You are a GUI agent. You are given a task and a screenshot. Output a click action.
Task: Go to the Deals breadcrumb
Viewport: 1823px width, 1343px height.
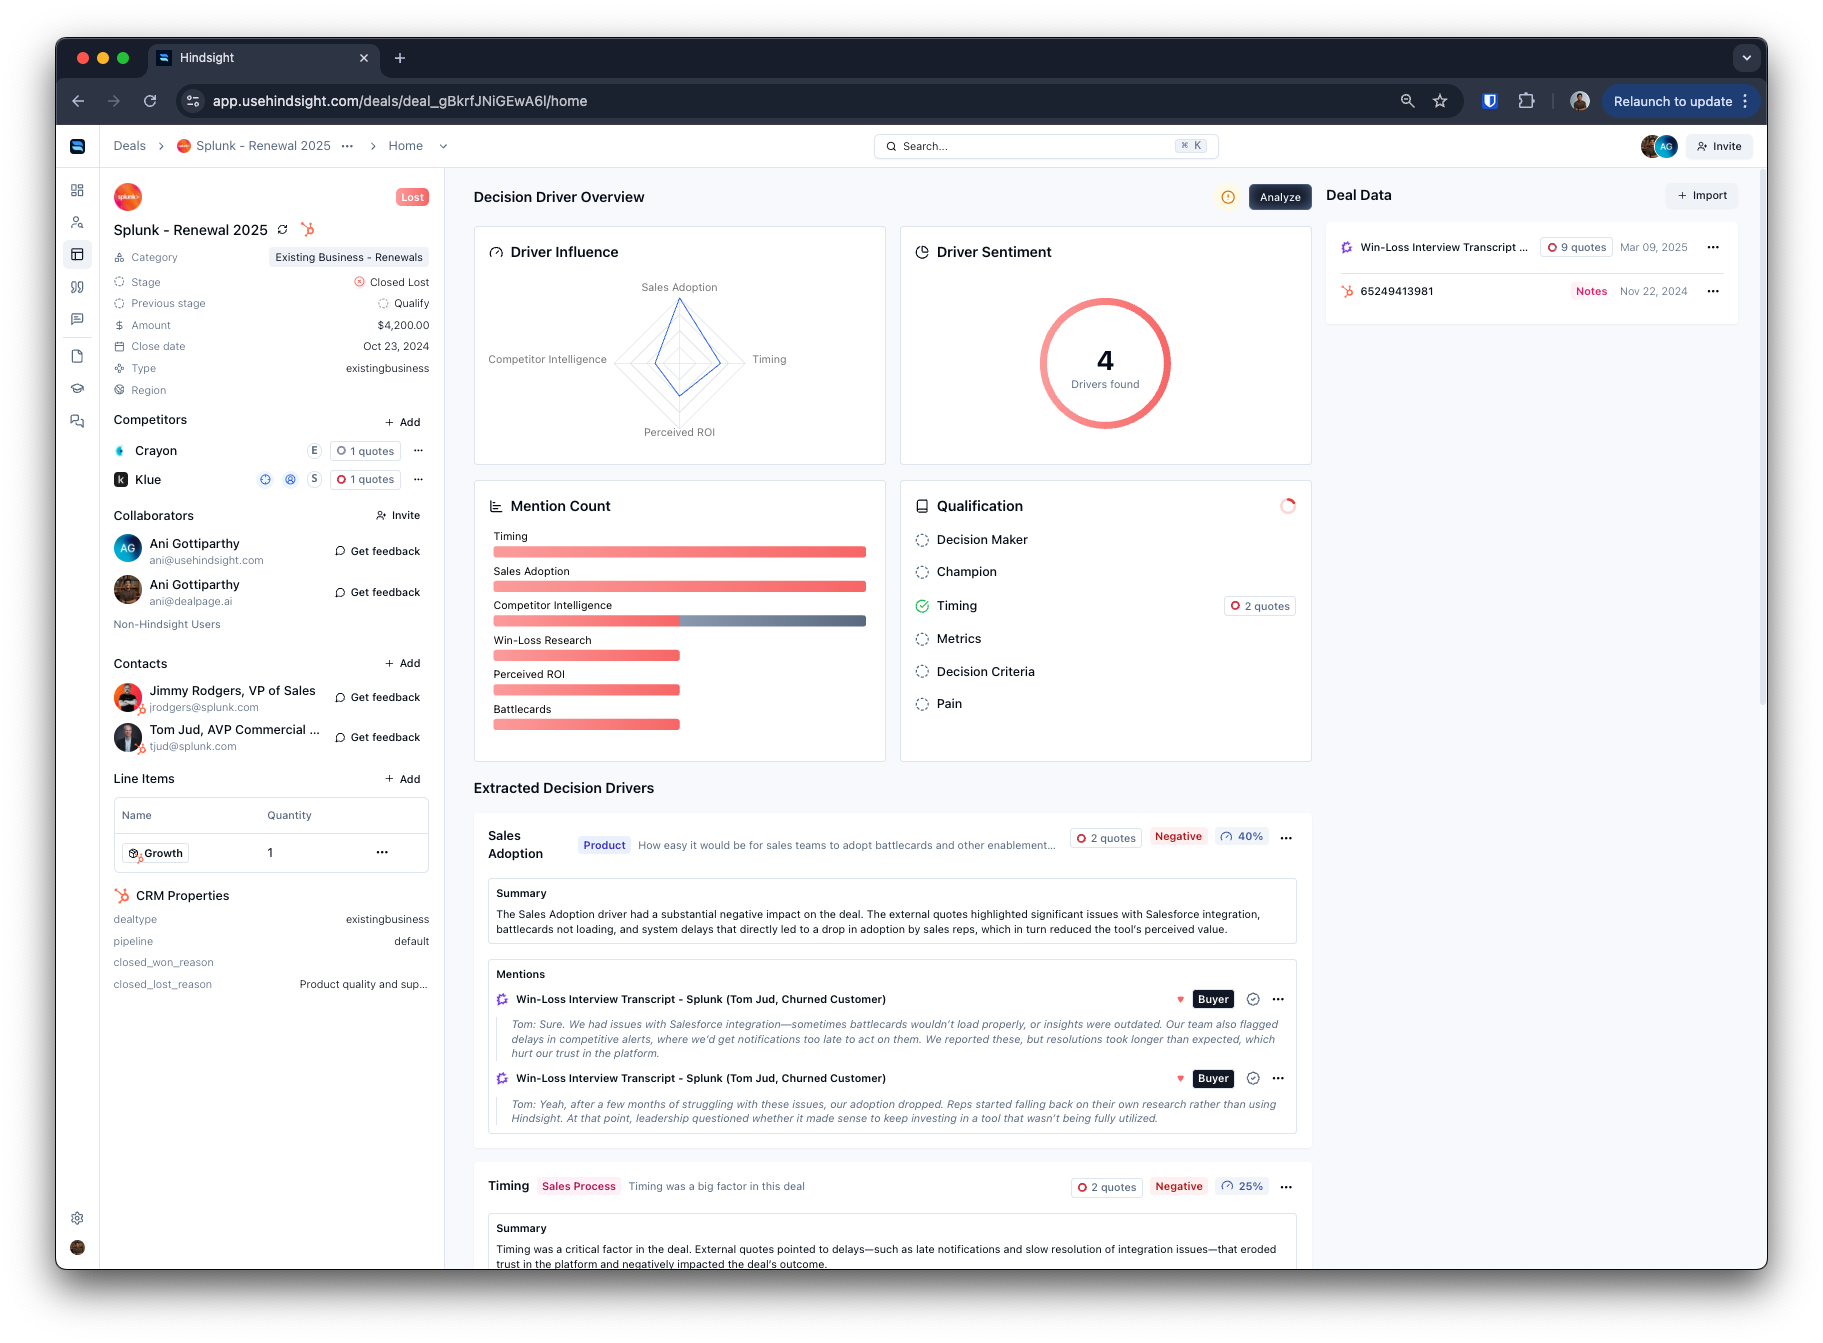pos(129,146)
